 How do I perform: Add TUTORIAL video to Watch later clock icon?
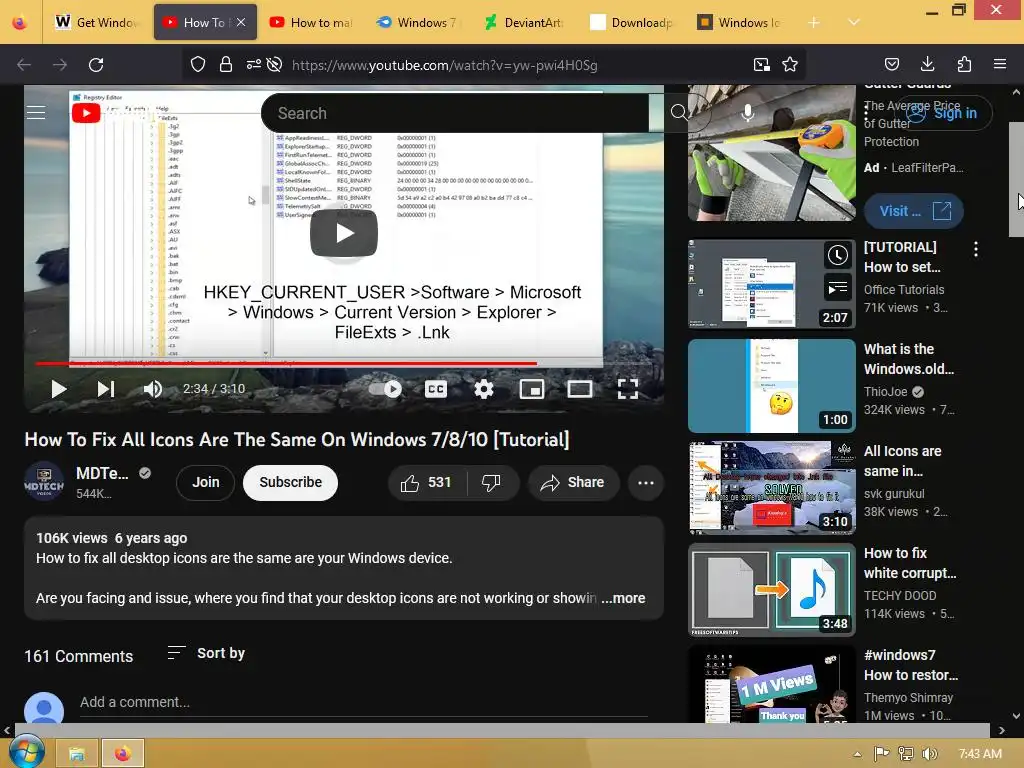tap(838, 255)
